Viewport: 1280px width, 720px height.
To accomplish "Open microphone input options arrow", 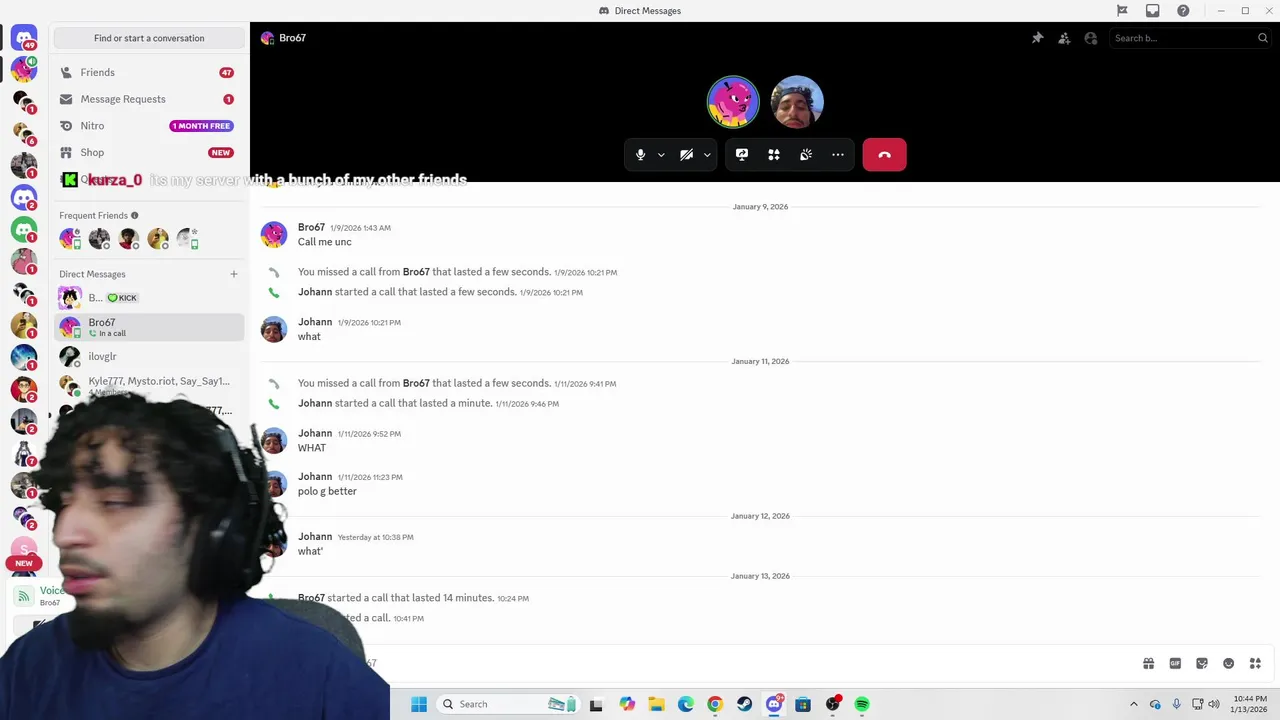I will pos(661,155).
